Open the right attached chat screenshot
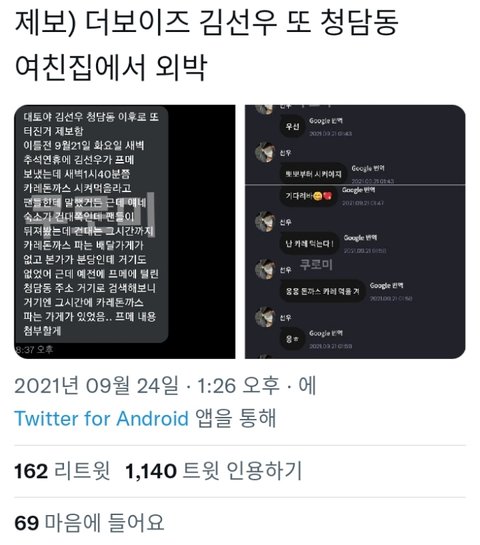The image size is (480, 545). click(x=355, y=231)
